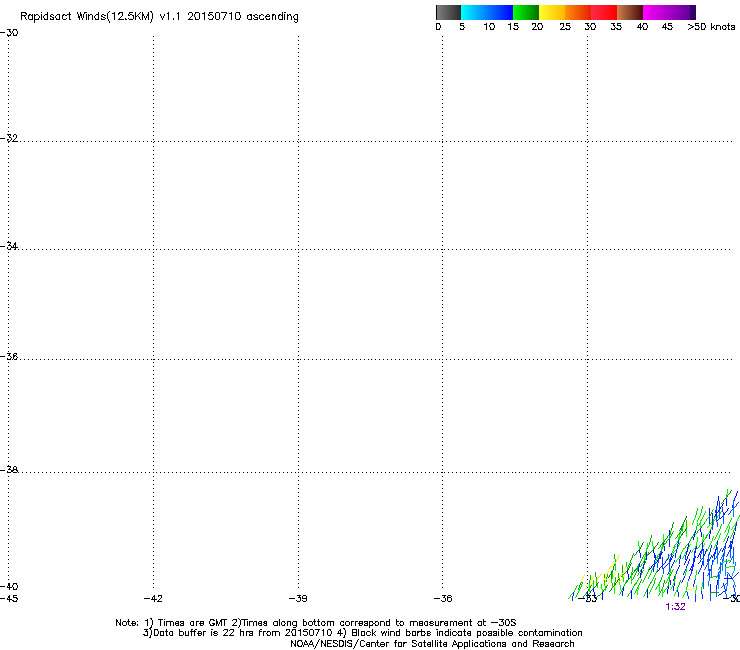Click the NOAA/NESDIS credit line
This screenshot has height=650, width=740.
(x=432, y=644)
